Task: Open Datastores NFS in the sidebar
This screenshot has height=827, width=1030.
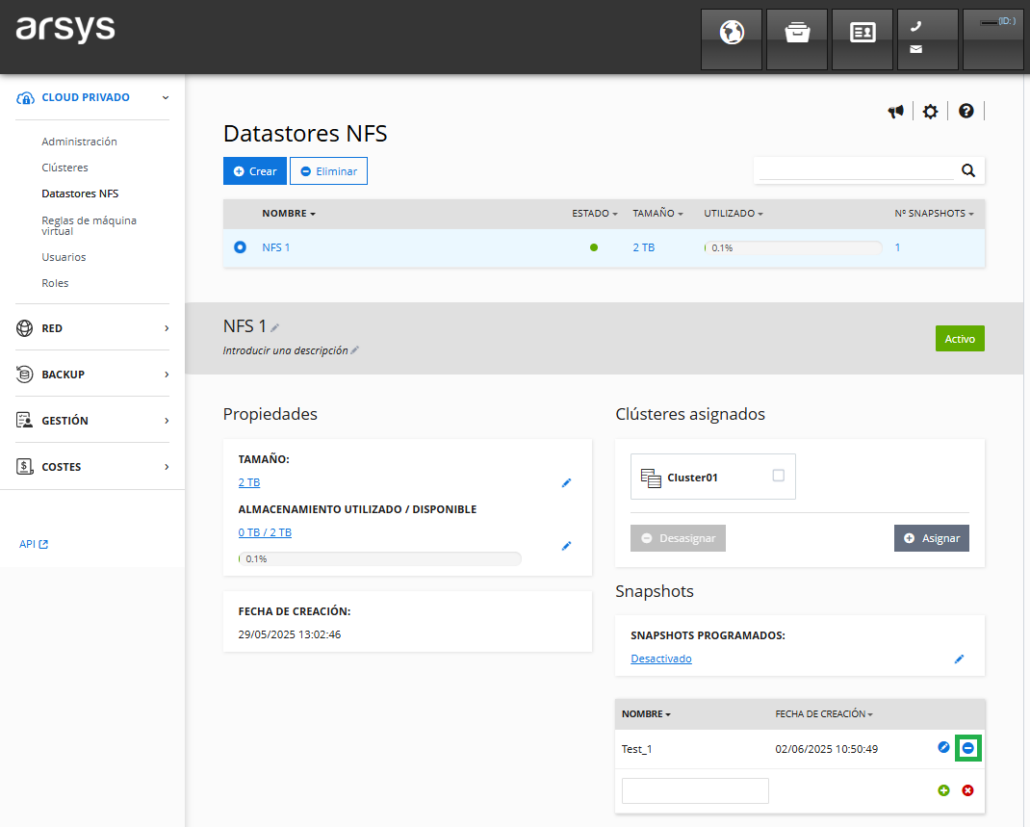Action: tap(80, 194)
